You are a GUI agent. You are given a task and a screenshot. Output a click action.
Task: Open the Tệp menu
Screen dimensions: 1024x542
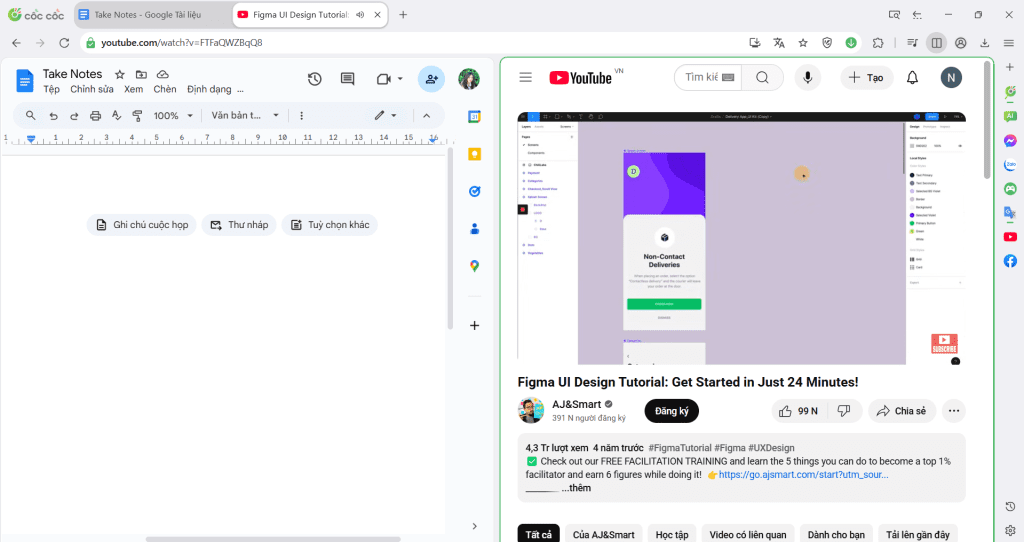point(52,89)
